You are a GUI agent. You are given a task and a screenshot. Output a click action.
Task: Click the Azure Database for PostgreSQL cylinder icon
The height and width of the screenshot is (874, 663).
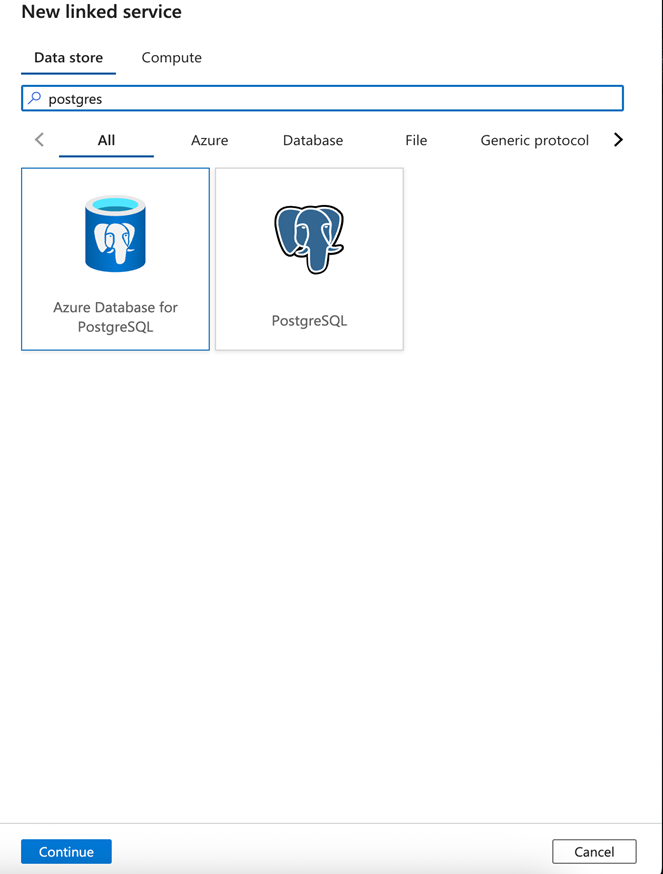[x=115, y=234]
